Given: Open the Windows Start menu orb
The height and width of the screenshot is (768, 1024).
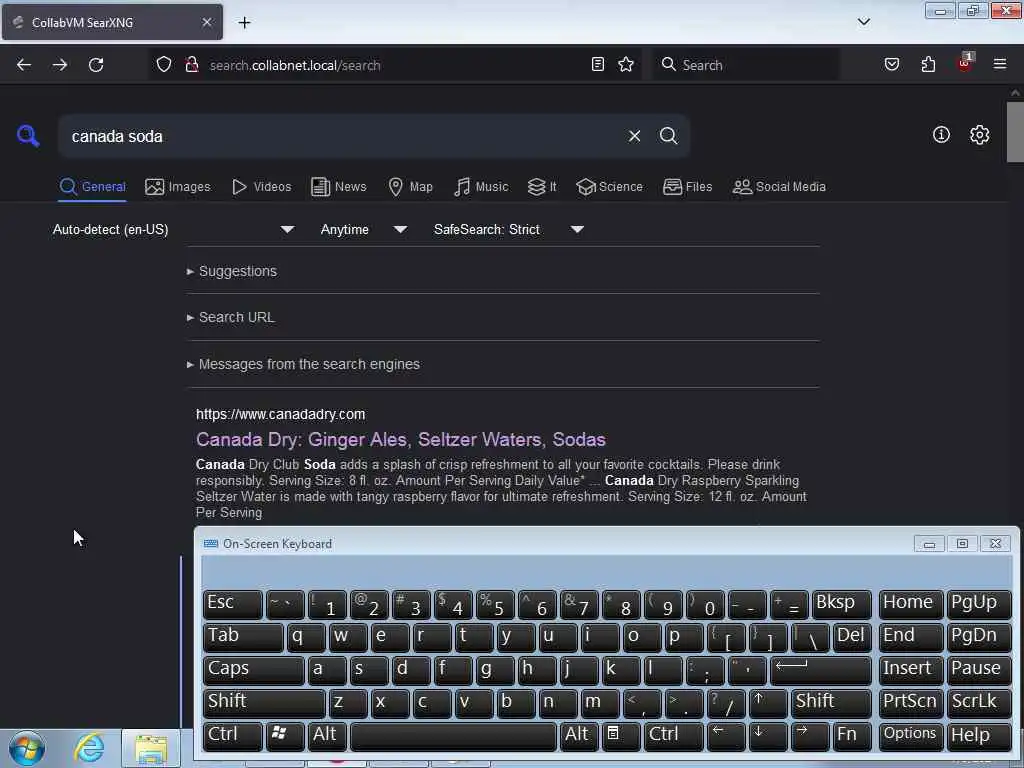Looking at the screenshot, I should 27,748.
